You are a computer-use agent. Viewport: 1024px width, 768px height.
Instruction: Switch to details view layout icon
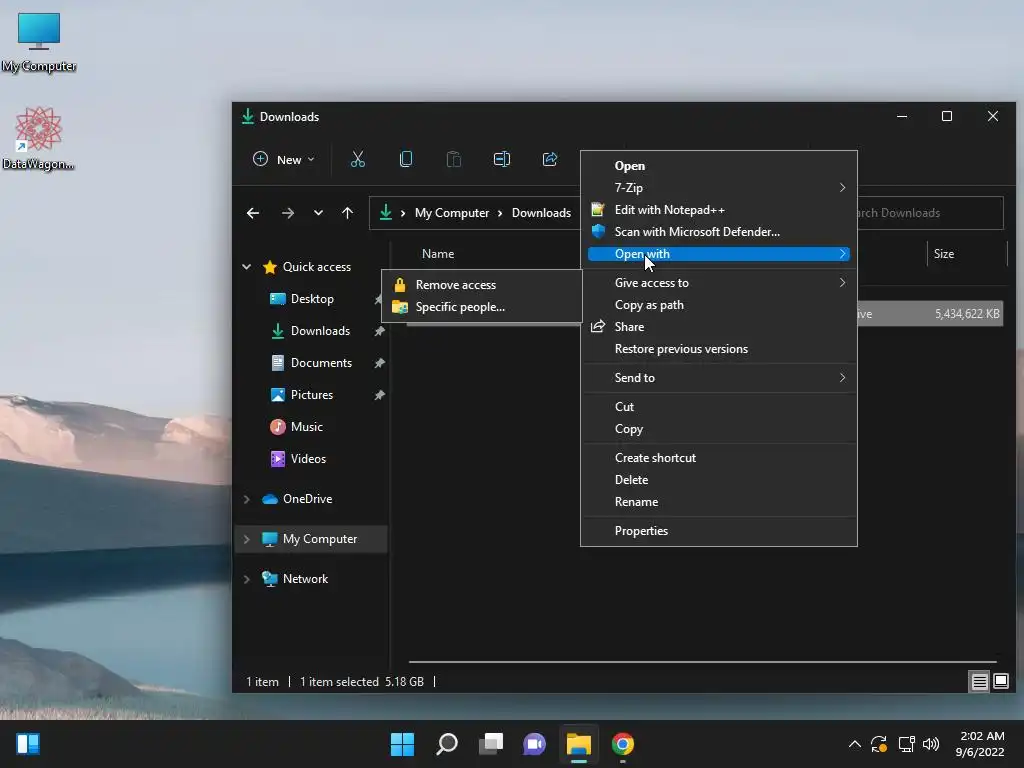tap(979, 682)
